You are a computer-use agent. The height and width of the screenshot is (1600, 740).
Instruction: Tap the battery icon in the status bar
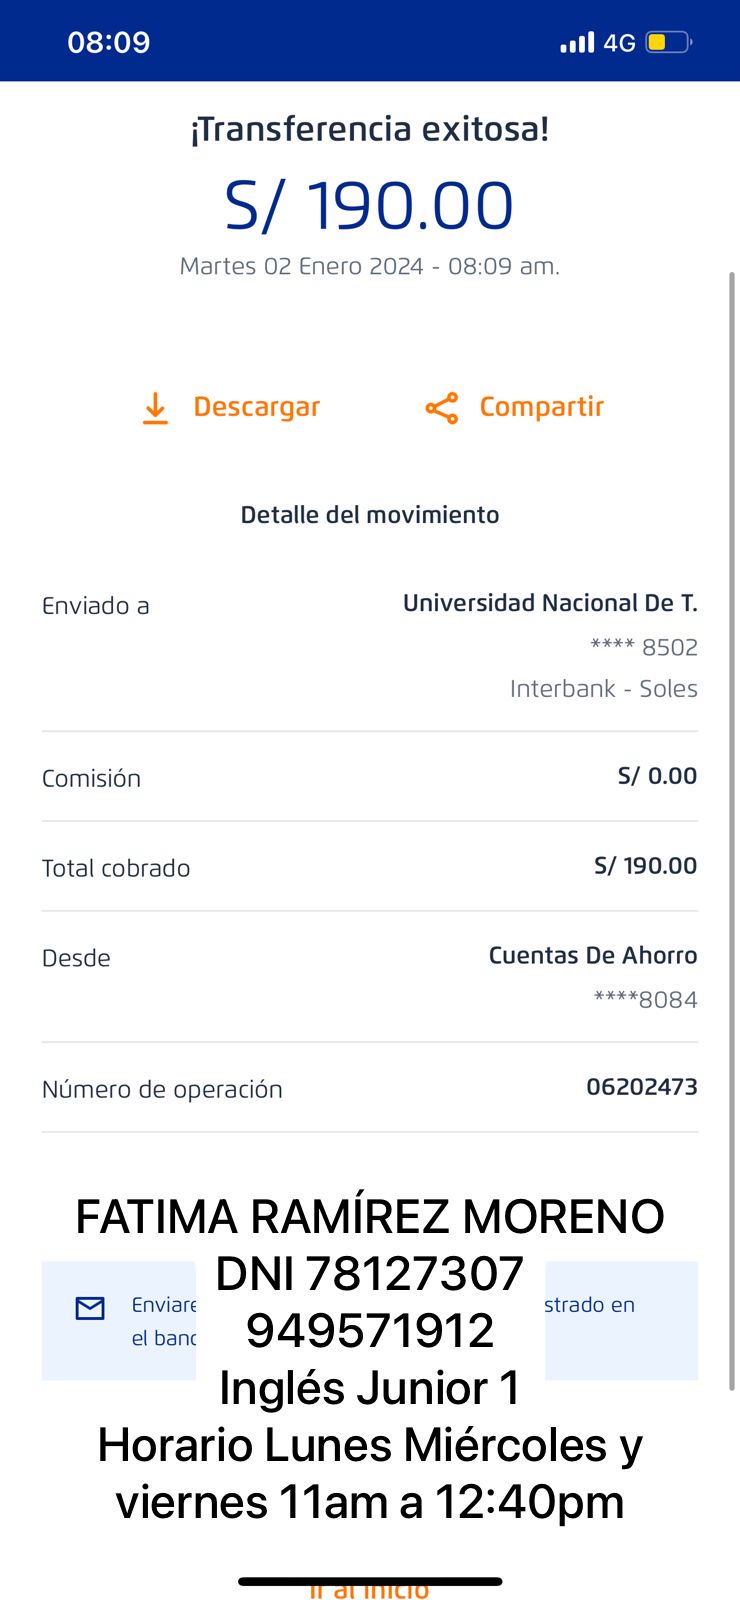668,42
